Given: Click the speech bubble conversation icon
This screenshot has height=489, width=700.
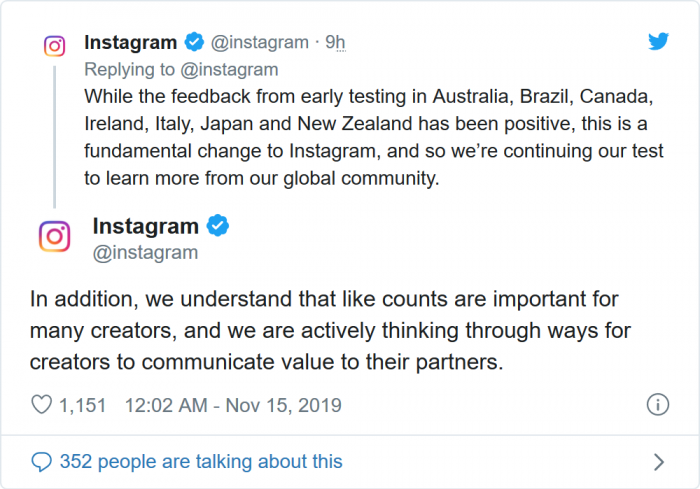Looking at the screenshot, I should point(42,461).
